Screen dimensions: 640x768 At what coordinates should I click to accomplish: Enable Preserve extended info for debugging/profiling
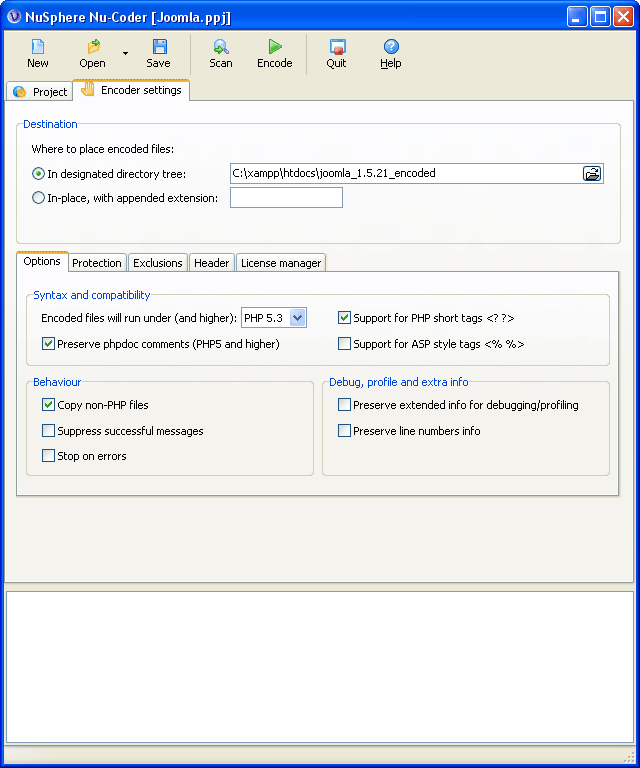click(x=344, y=405)
